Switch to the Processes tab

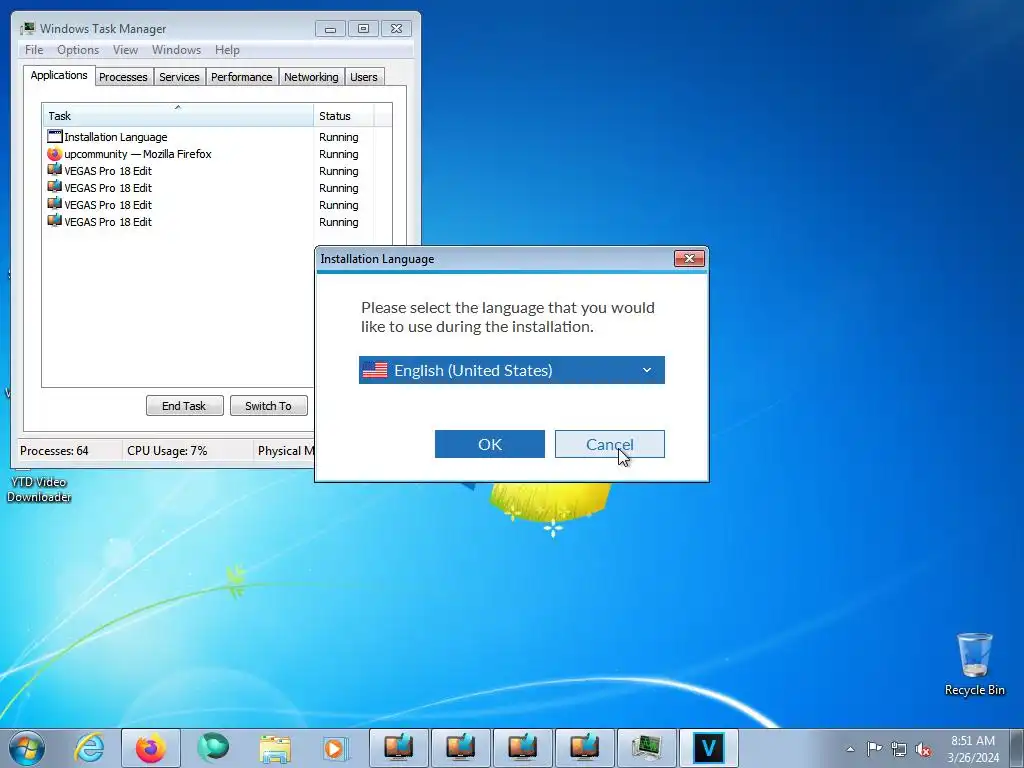(x=123, y=77)
